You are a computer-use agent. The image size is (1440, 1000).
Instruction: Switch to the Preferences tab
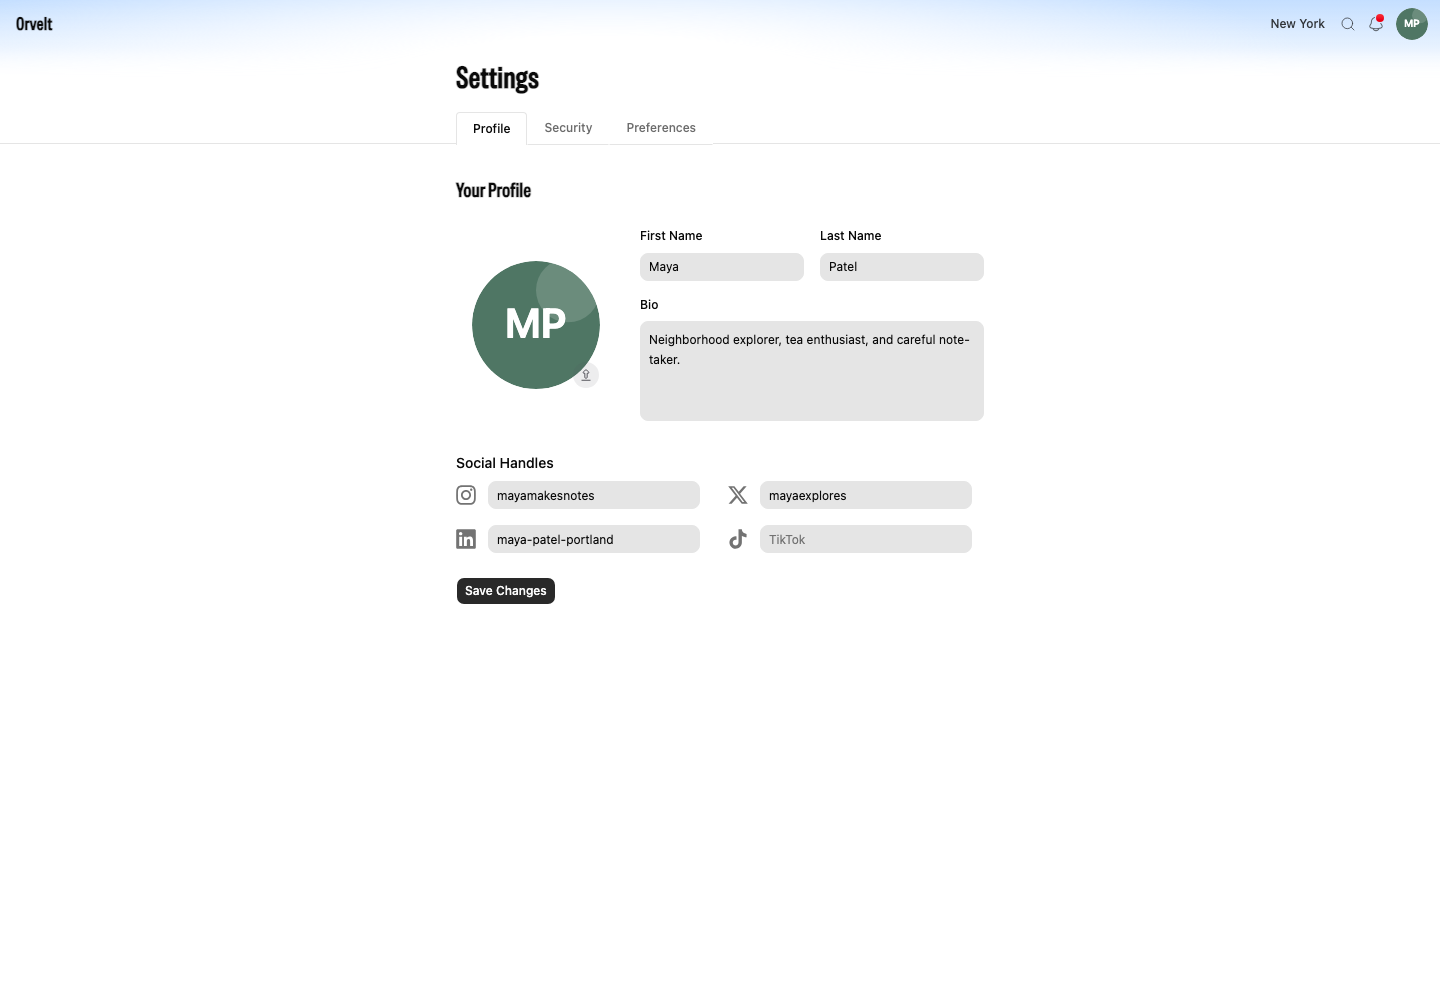tap(661, 128)
